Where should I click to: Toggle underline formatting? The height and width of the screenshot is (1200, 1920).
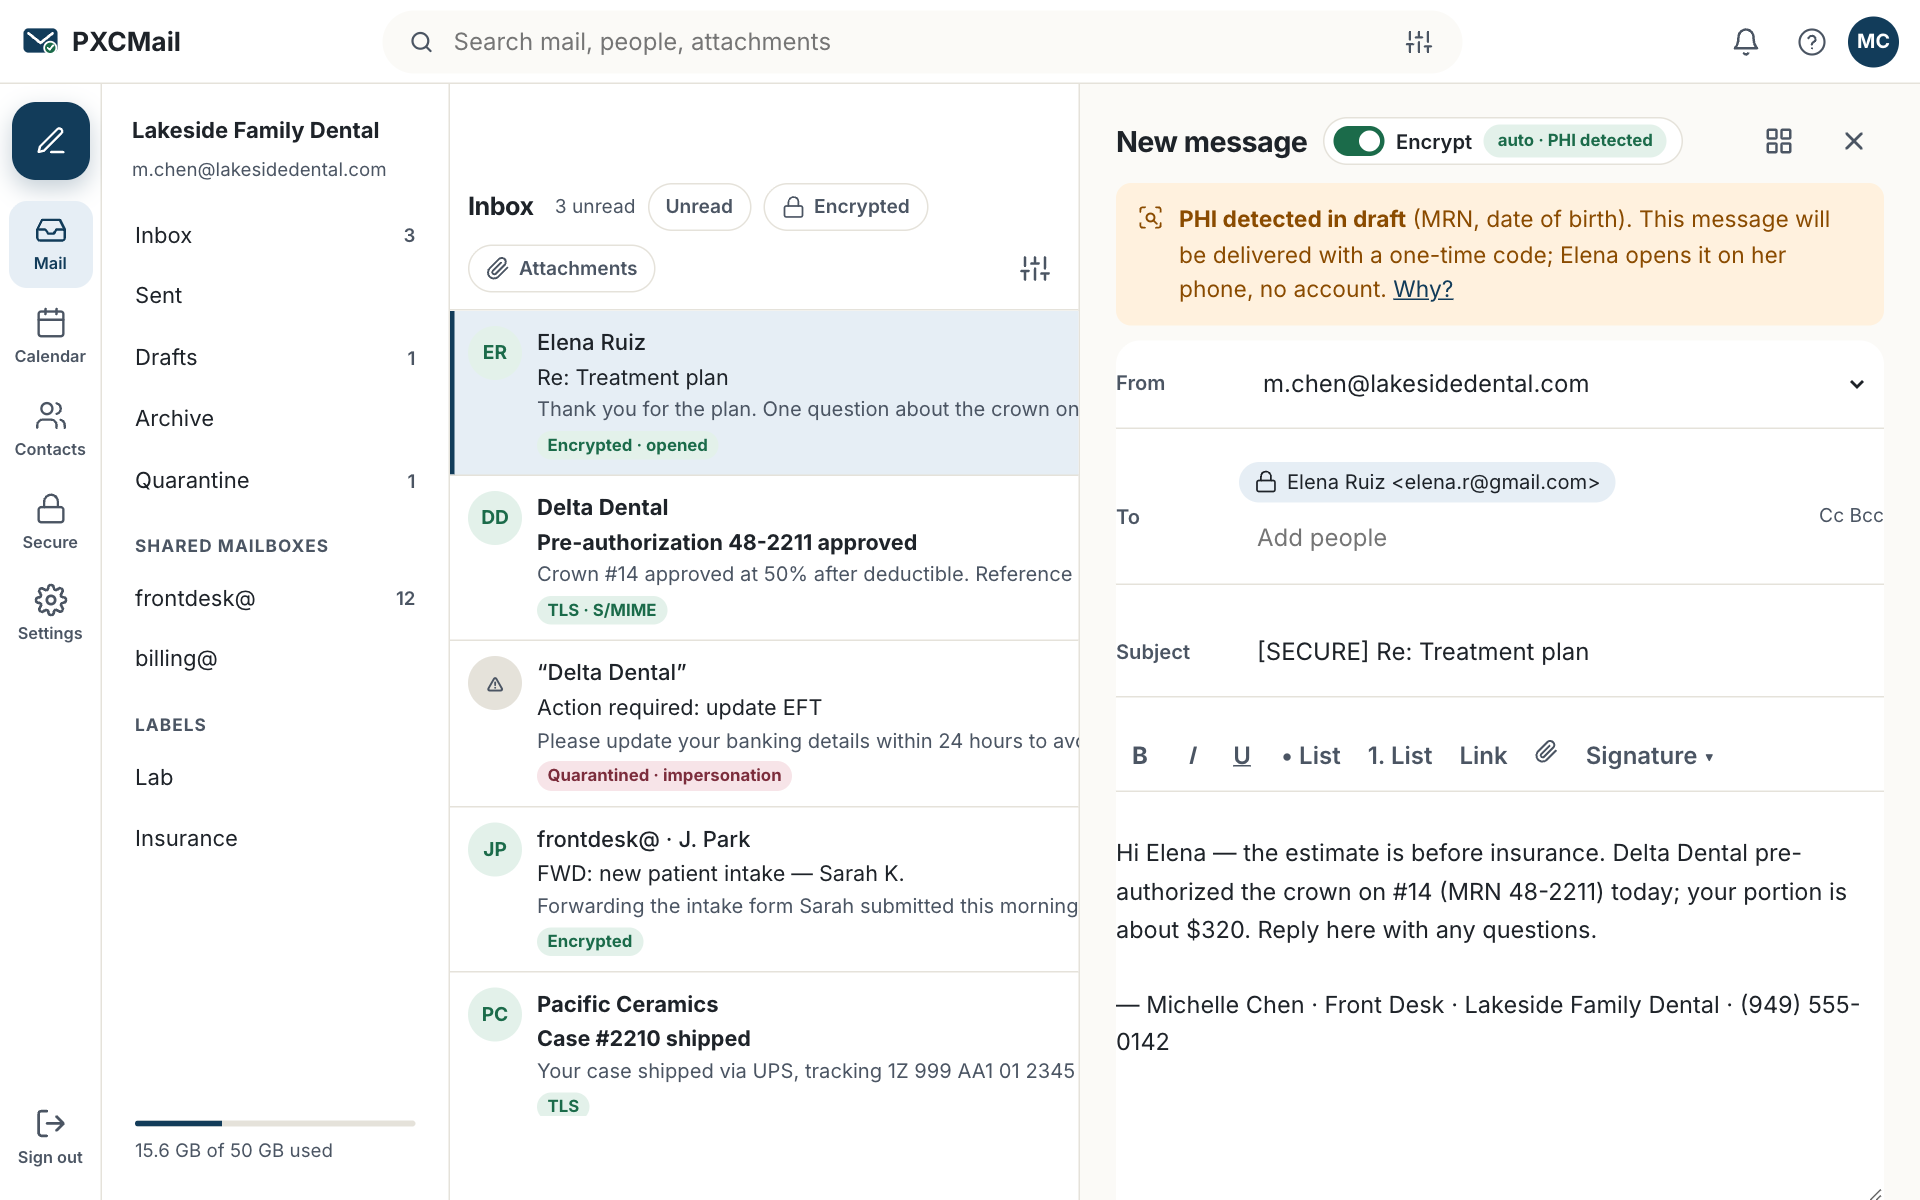(x=1242, y=755)
